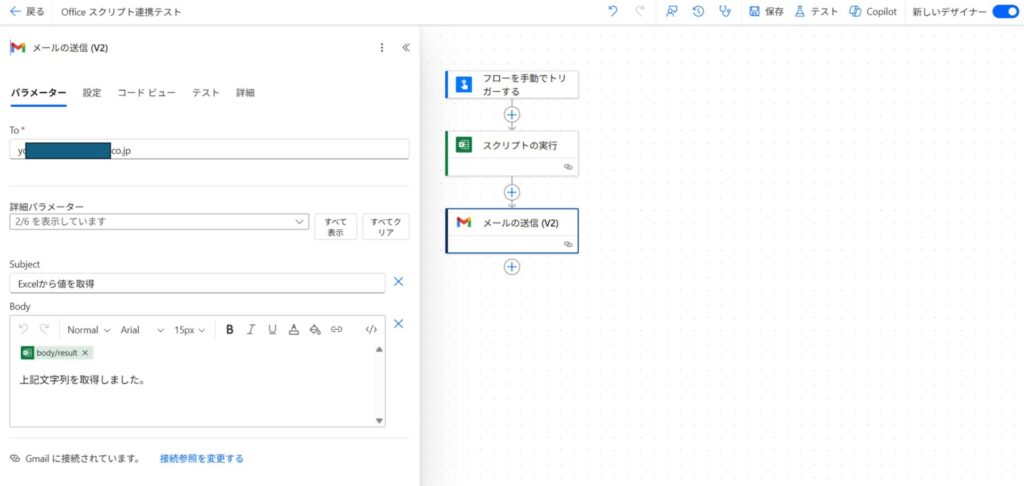
Task: Remove the body/result dynamic content token
Action: coord(85,353)
